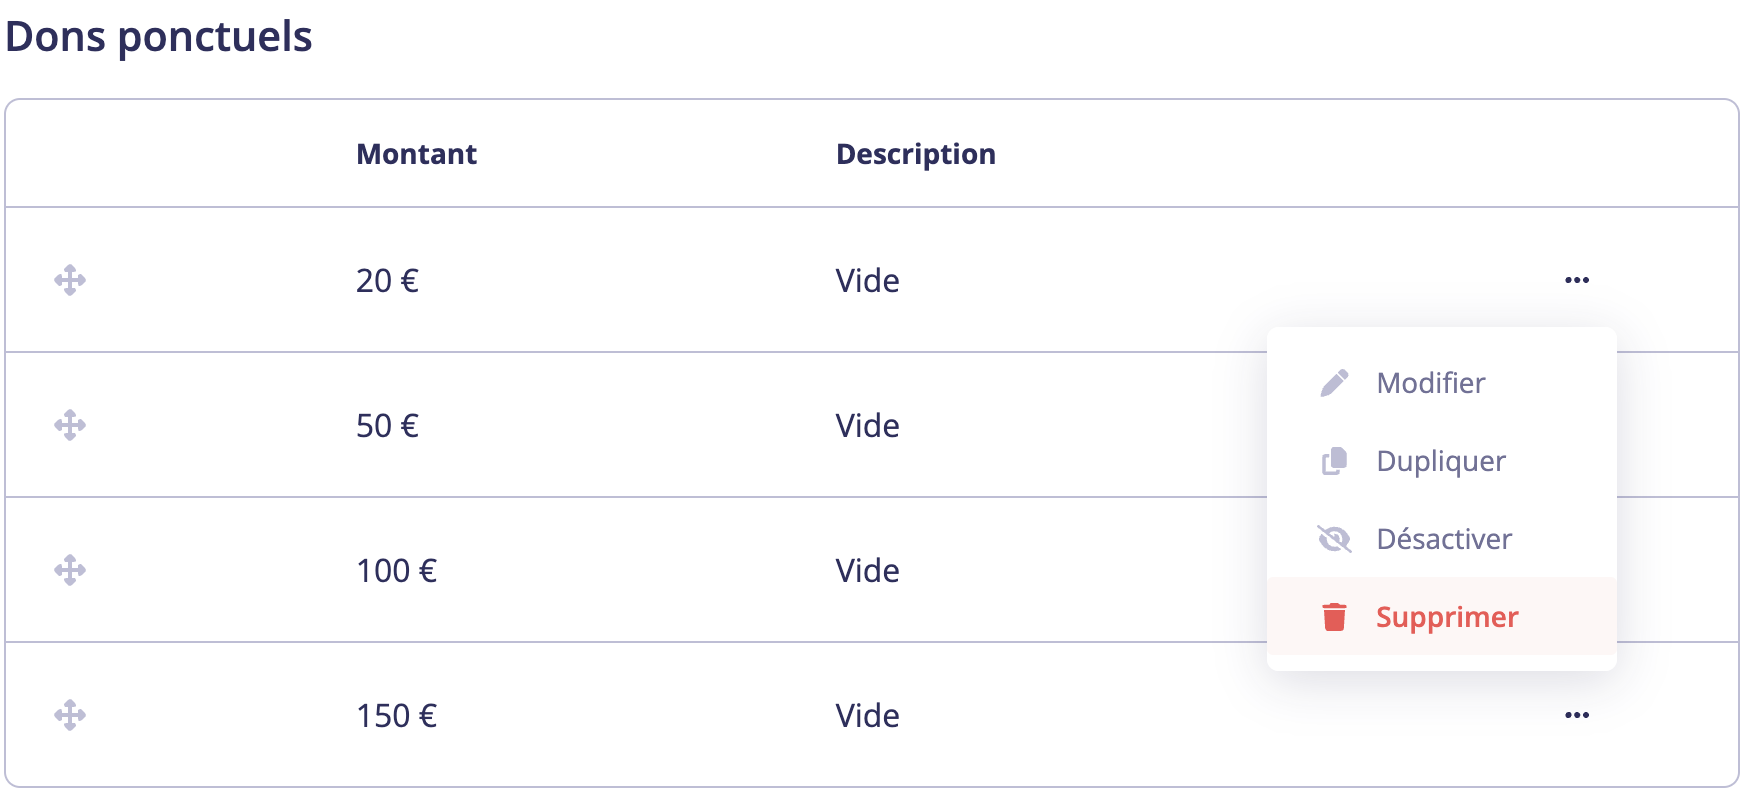Click the 100 € amount cell
The image size is (1744, 793).
click(396, 571)
